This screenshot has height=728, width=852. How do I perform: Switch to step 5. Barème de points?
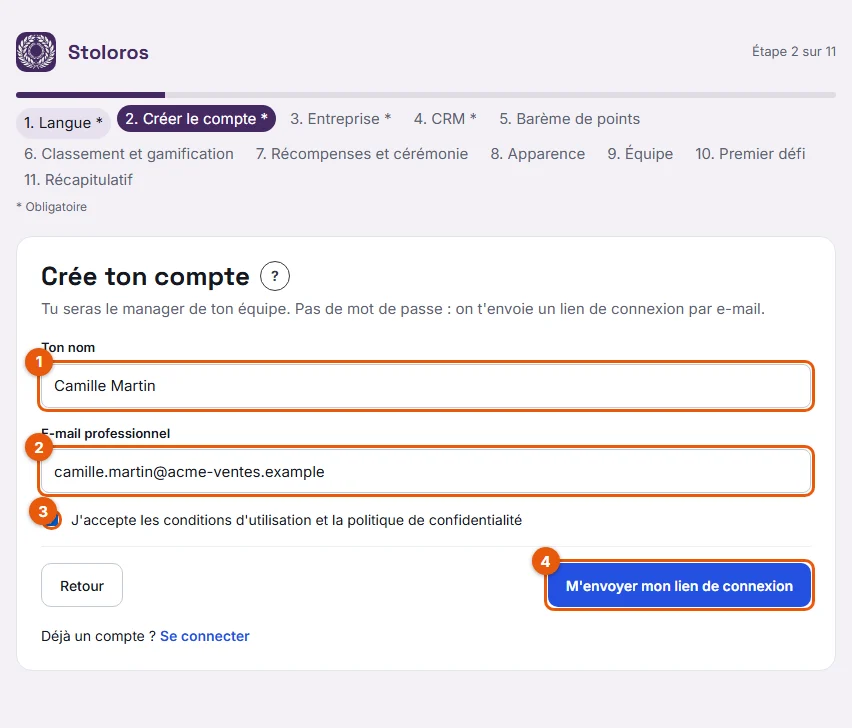point(569,118)
